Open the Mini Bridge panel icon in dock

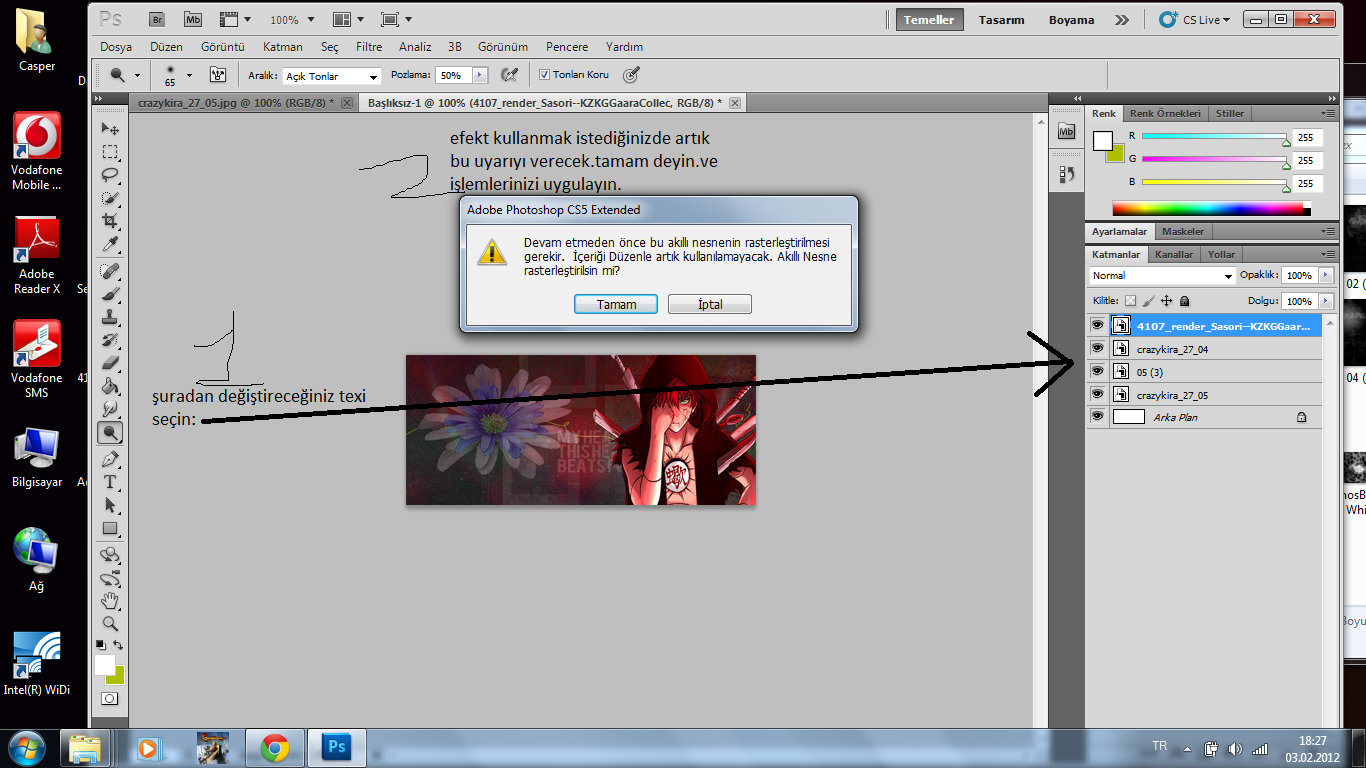pyautogui.click(x=1066, y=131)
